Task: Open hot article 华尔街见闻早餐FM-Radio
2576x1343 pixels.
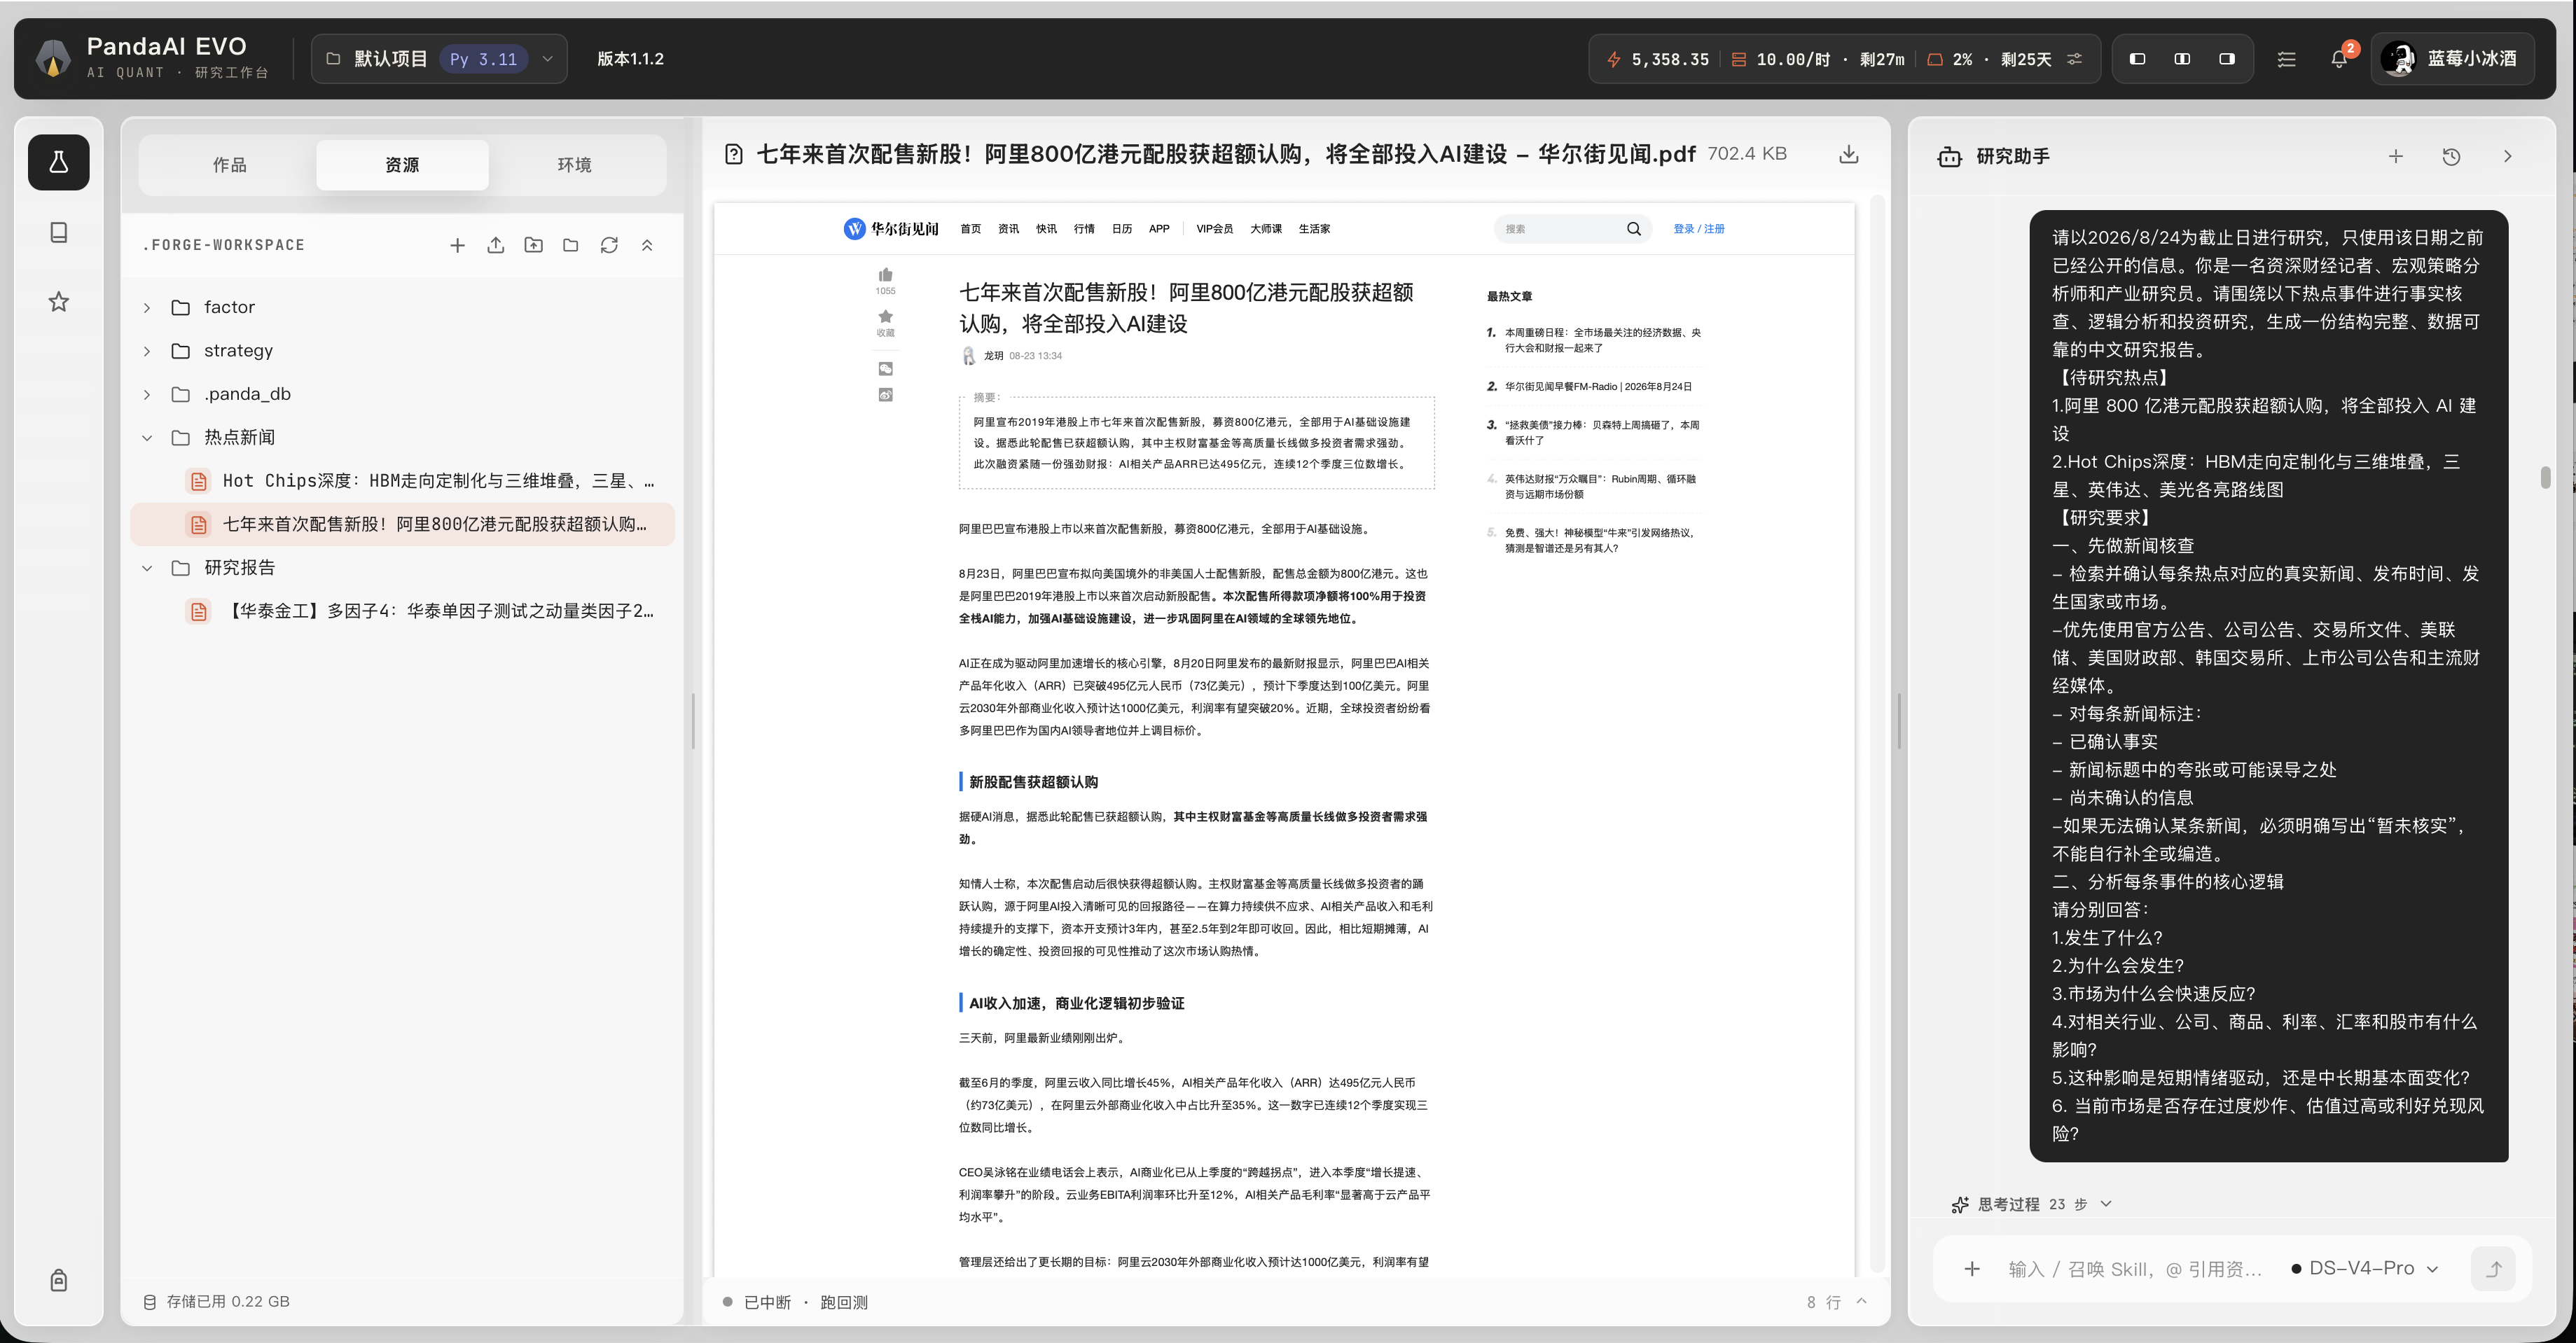Action: pos(1598,386)
